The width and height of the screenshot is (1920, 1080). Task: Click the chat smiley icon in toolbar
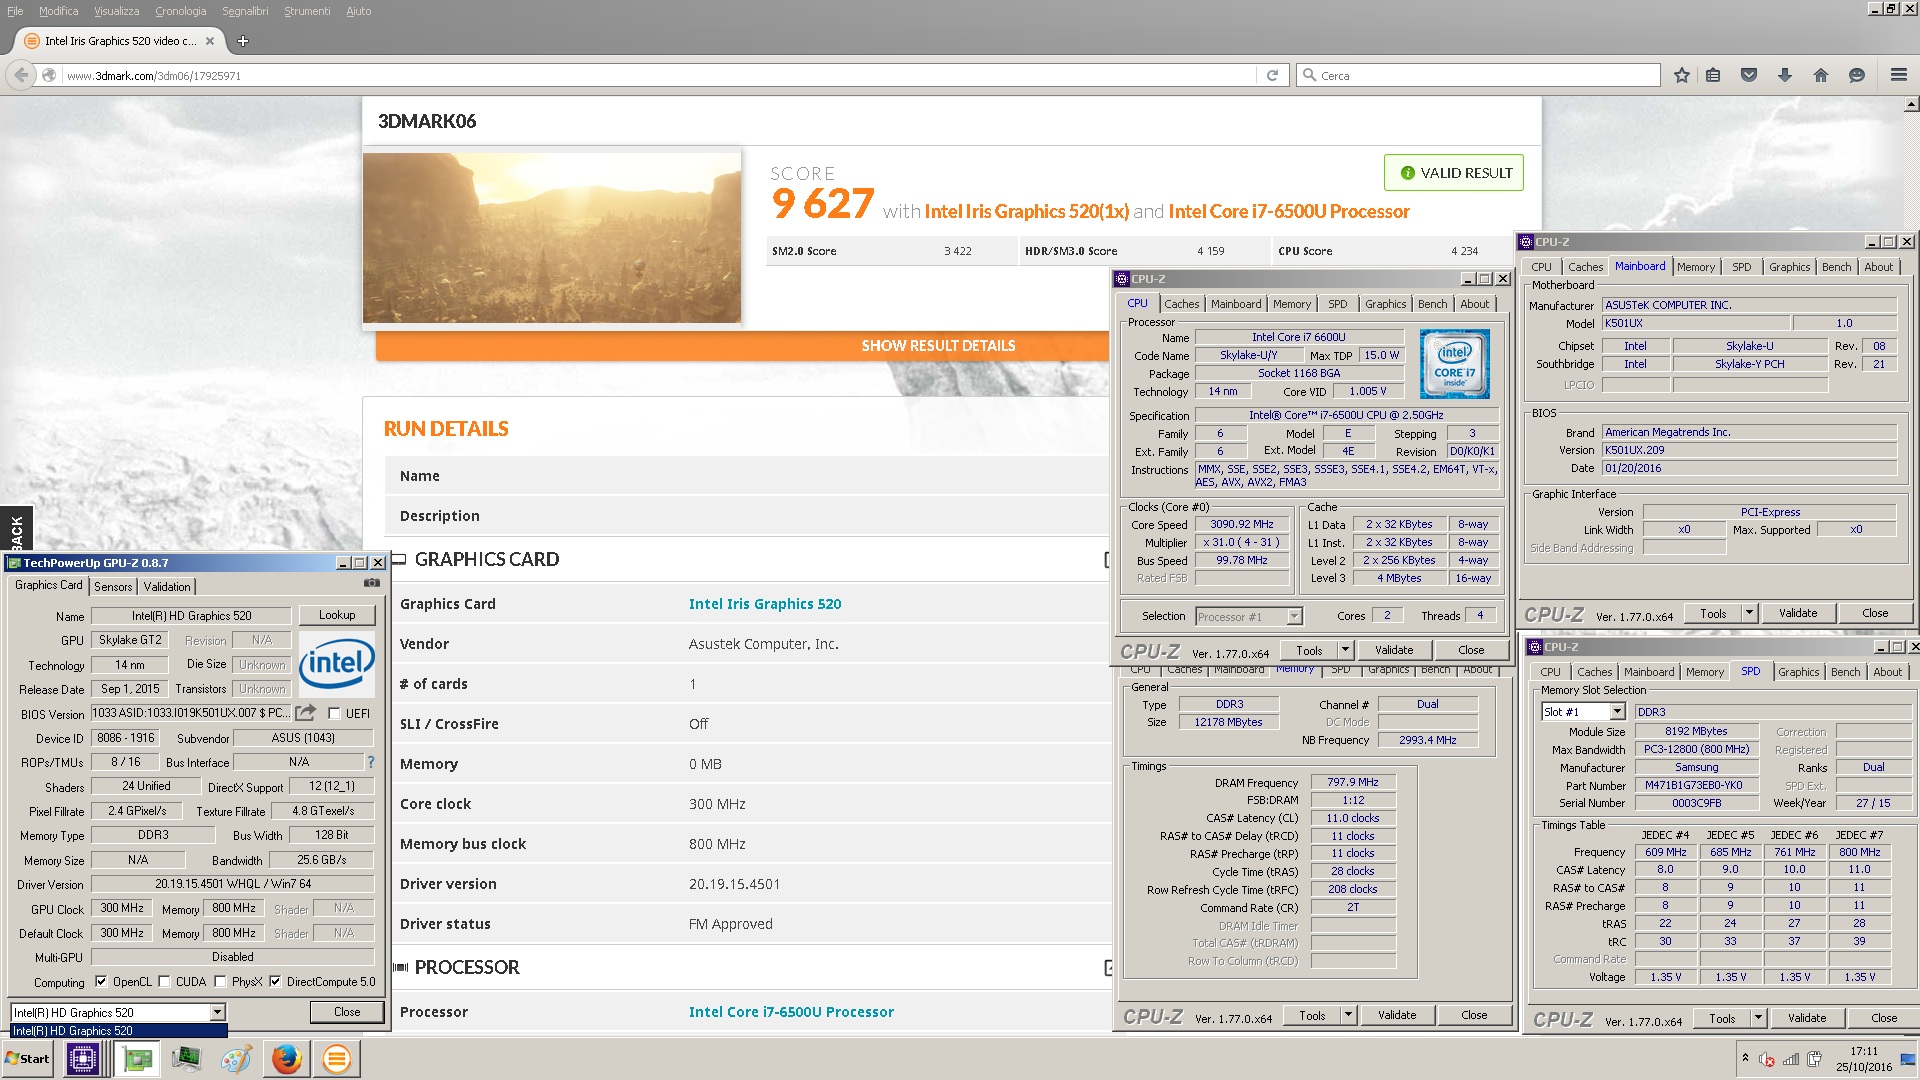click(x=1857, y=75)
